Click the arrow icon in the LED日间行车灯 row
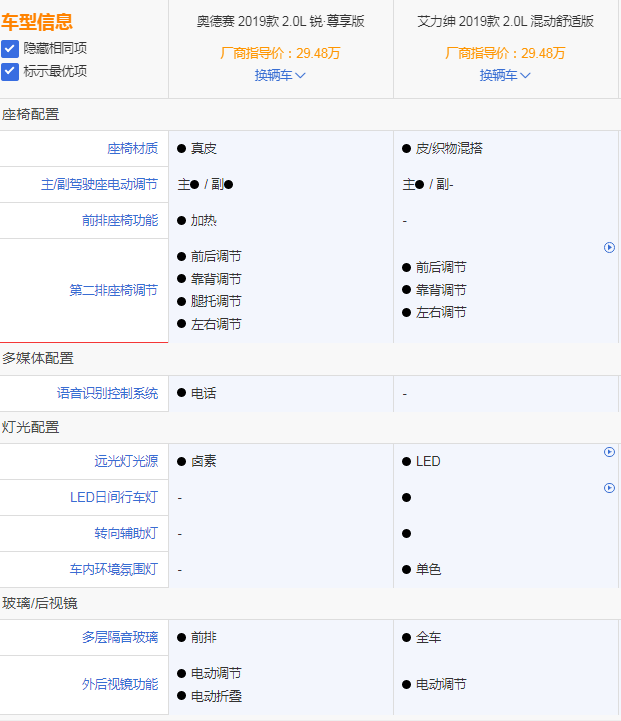 (609, 488)
